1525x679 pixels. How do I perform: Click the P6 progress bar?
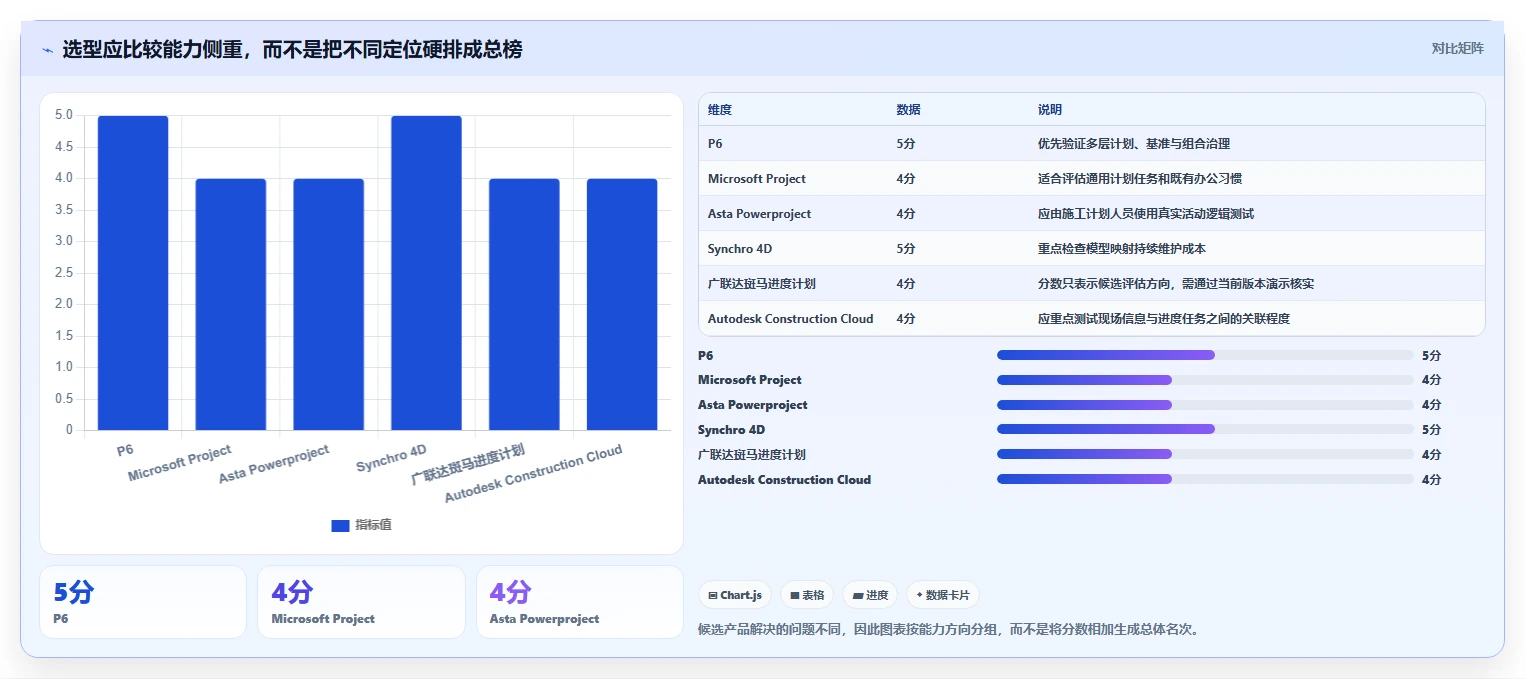pyautogui.click(x=1205, y=355)
